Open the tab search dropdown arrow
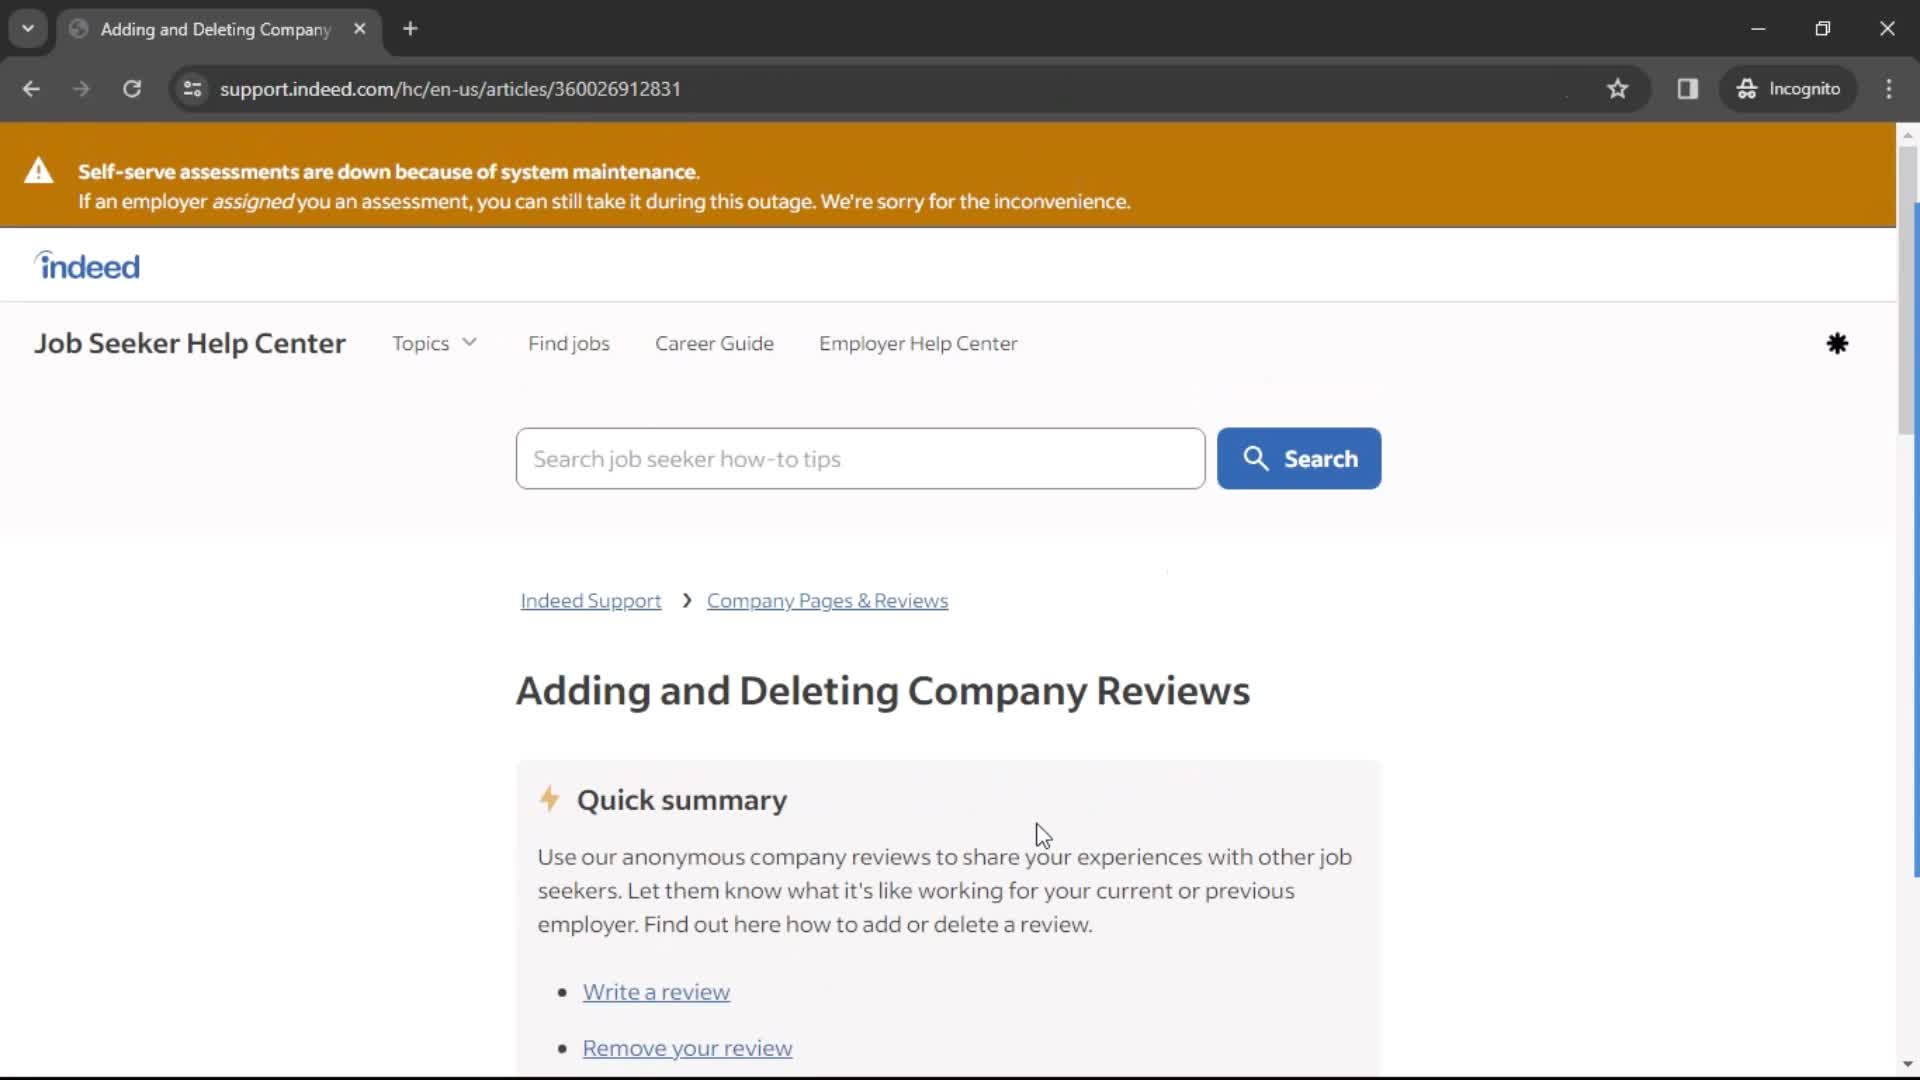 click(x=28, y=29)
